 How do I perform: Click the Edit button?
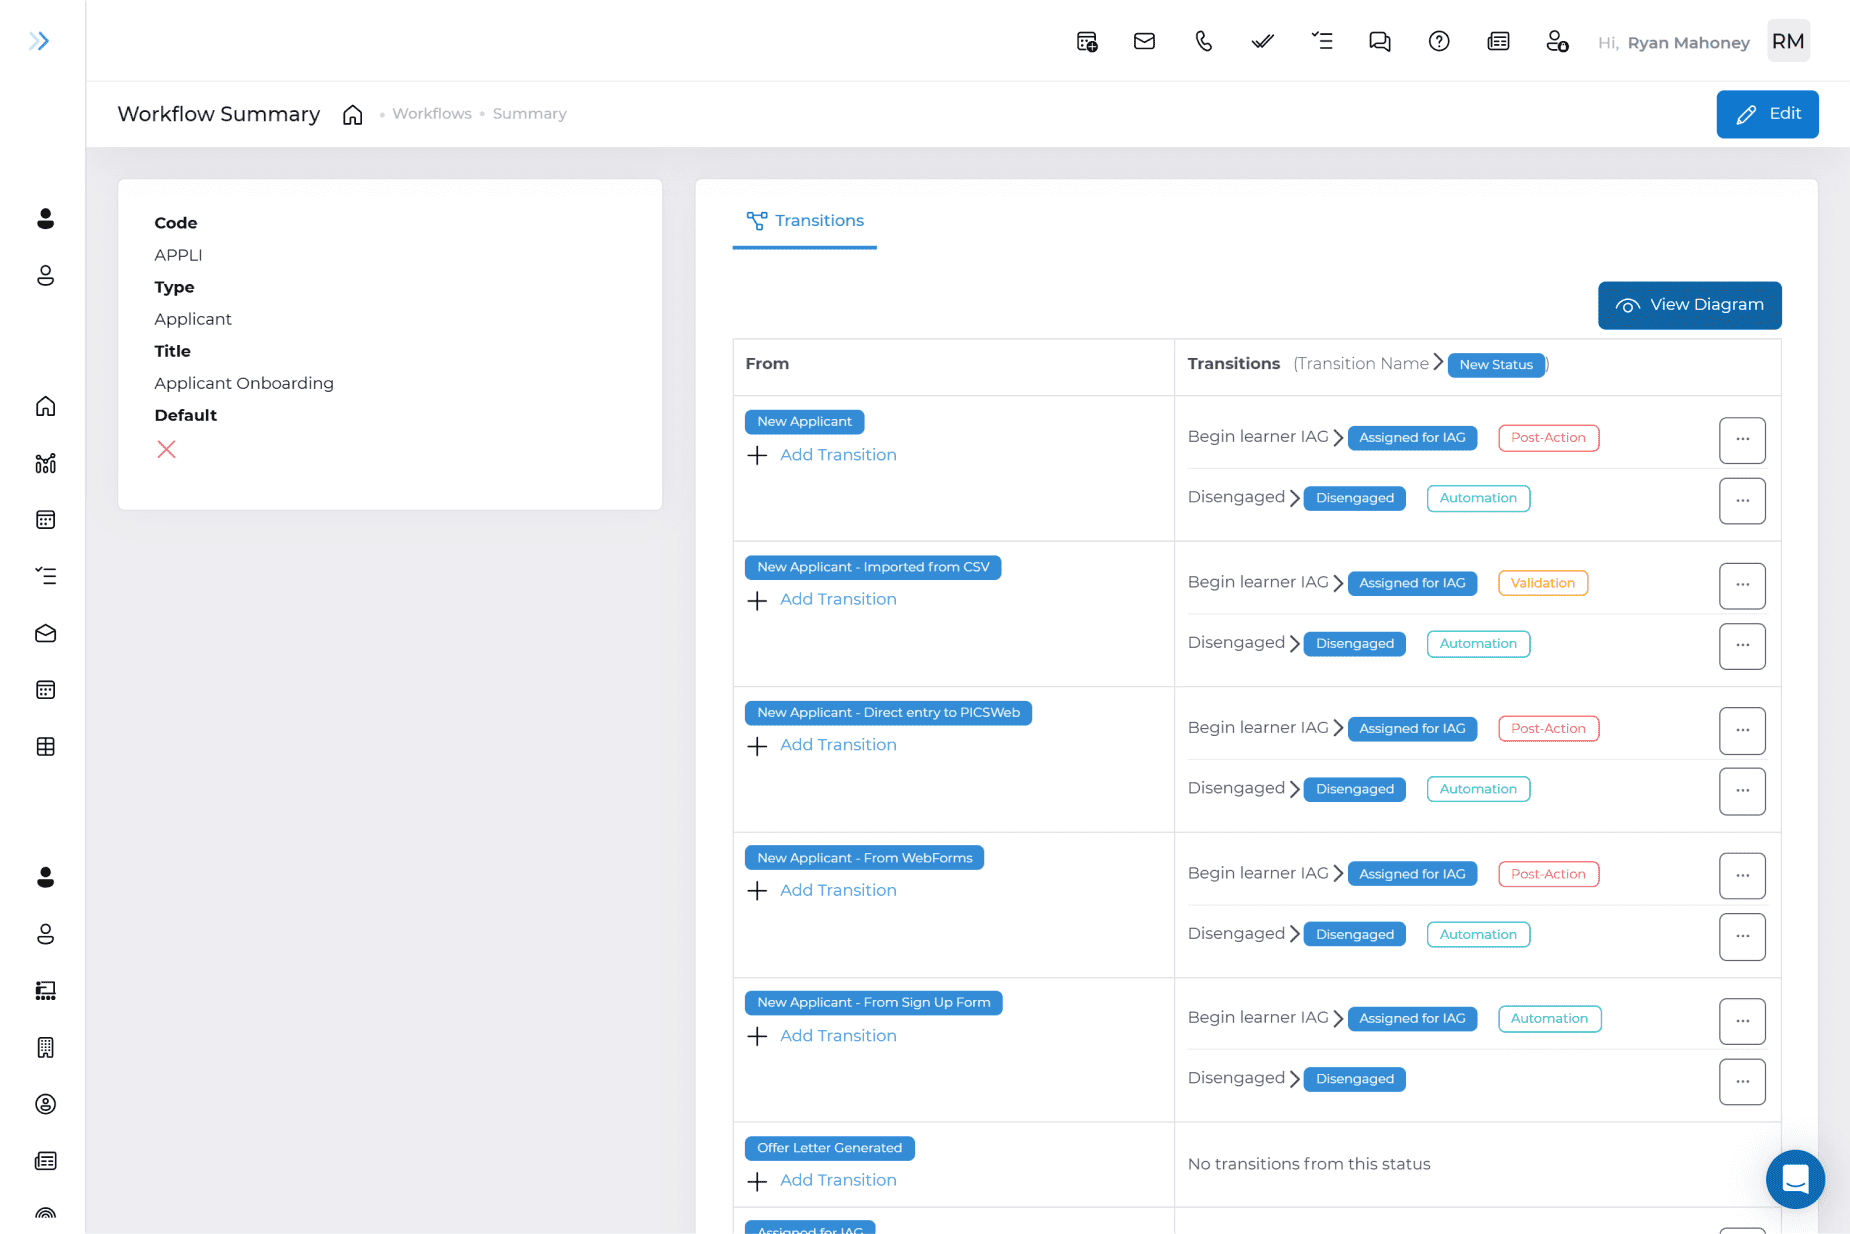point(1767,114)
